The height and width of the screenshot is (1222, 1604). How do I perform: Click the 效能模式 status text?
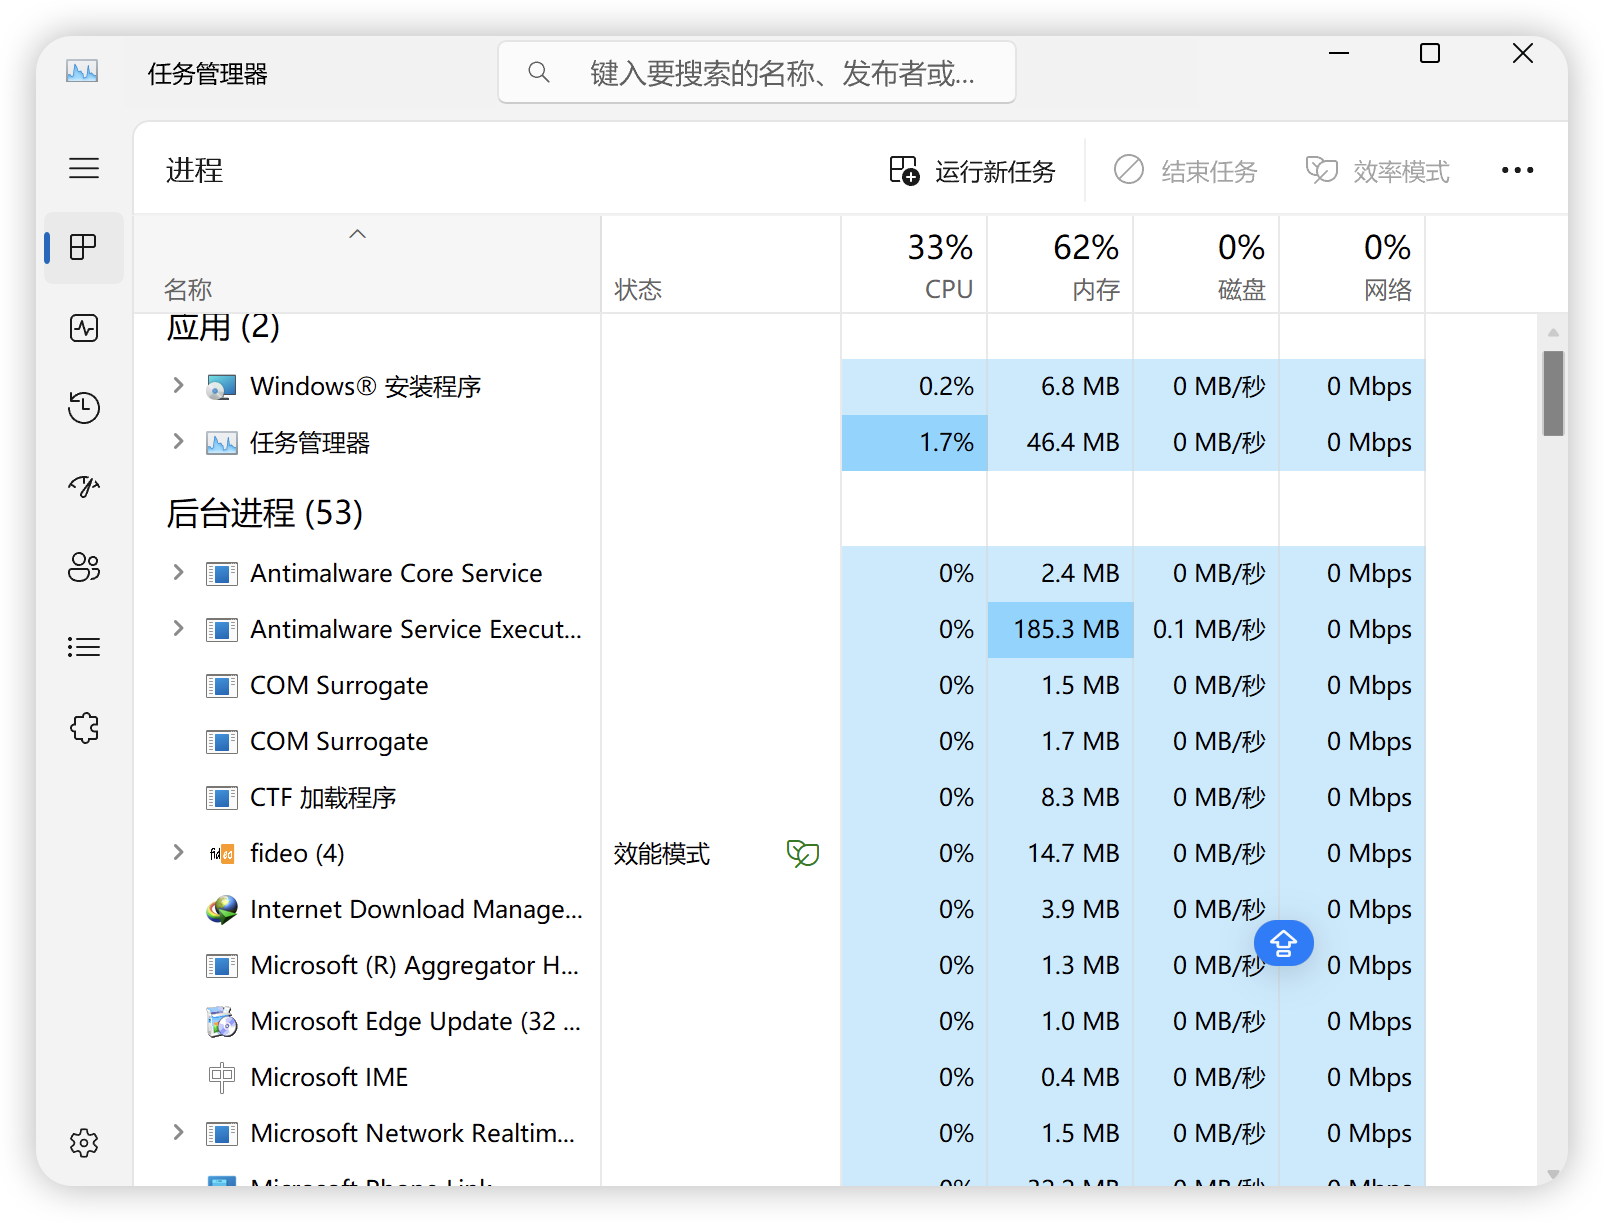pyautogui.click(x=662, y=854)
